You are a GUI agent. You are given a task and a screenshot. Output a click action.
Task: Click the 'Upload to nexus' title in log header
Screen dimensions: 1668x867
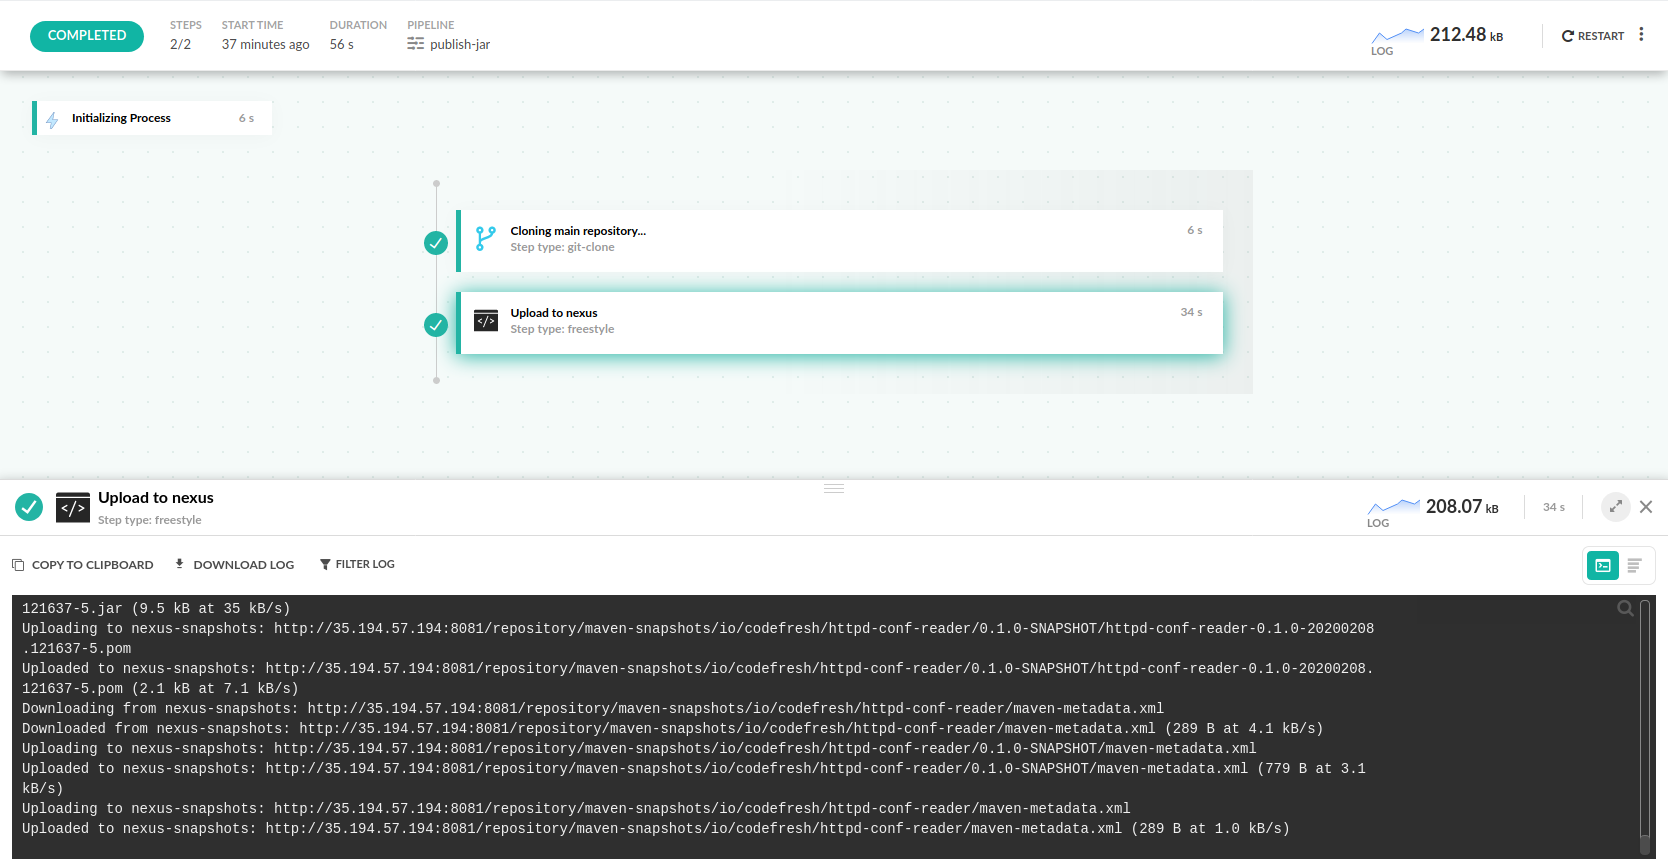tap(156, 498)
